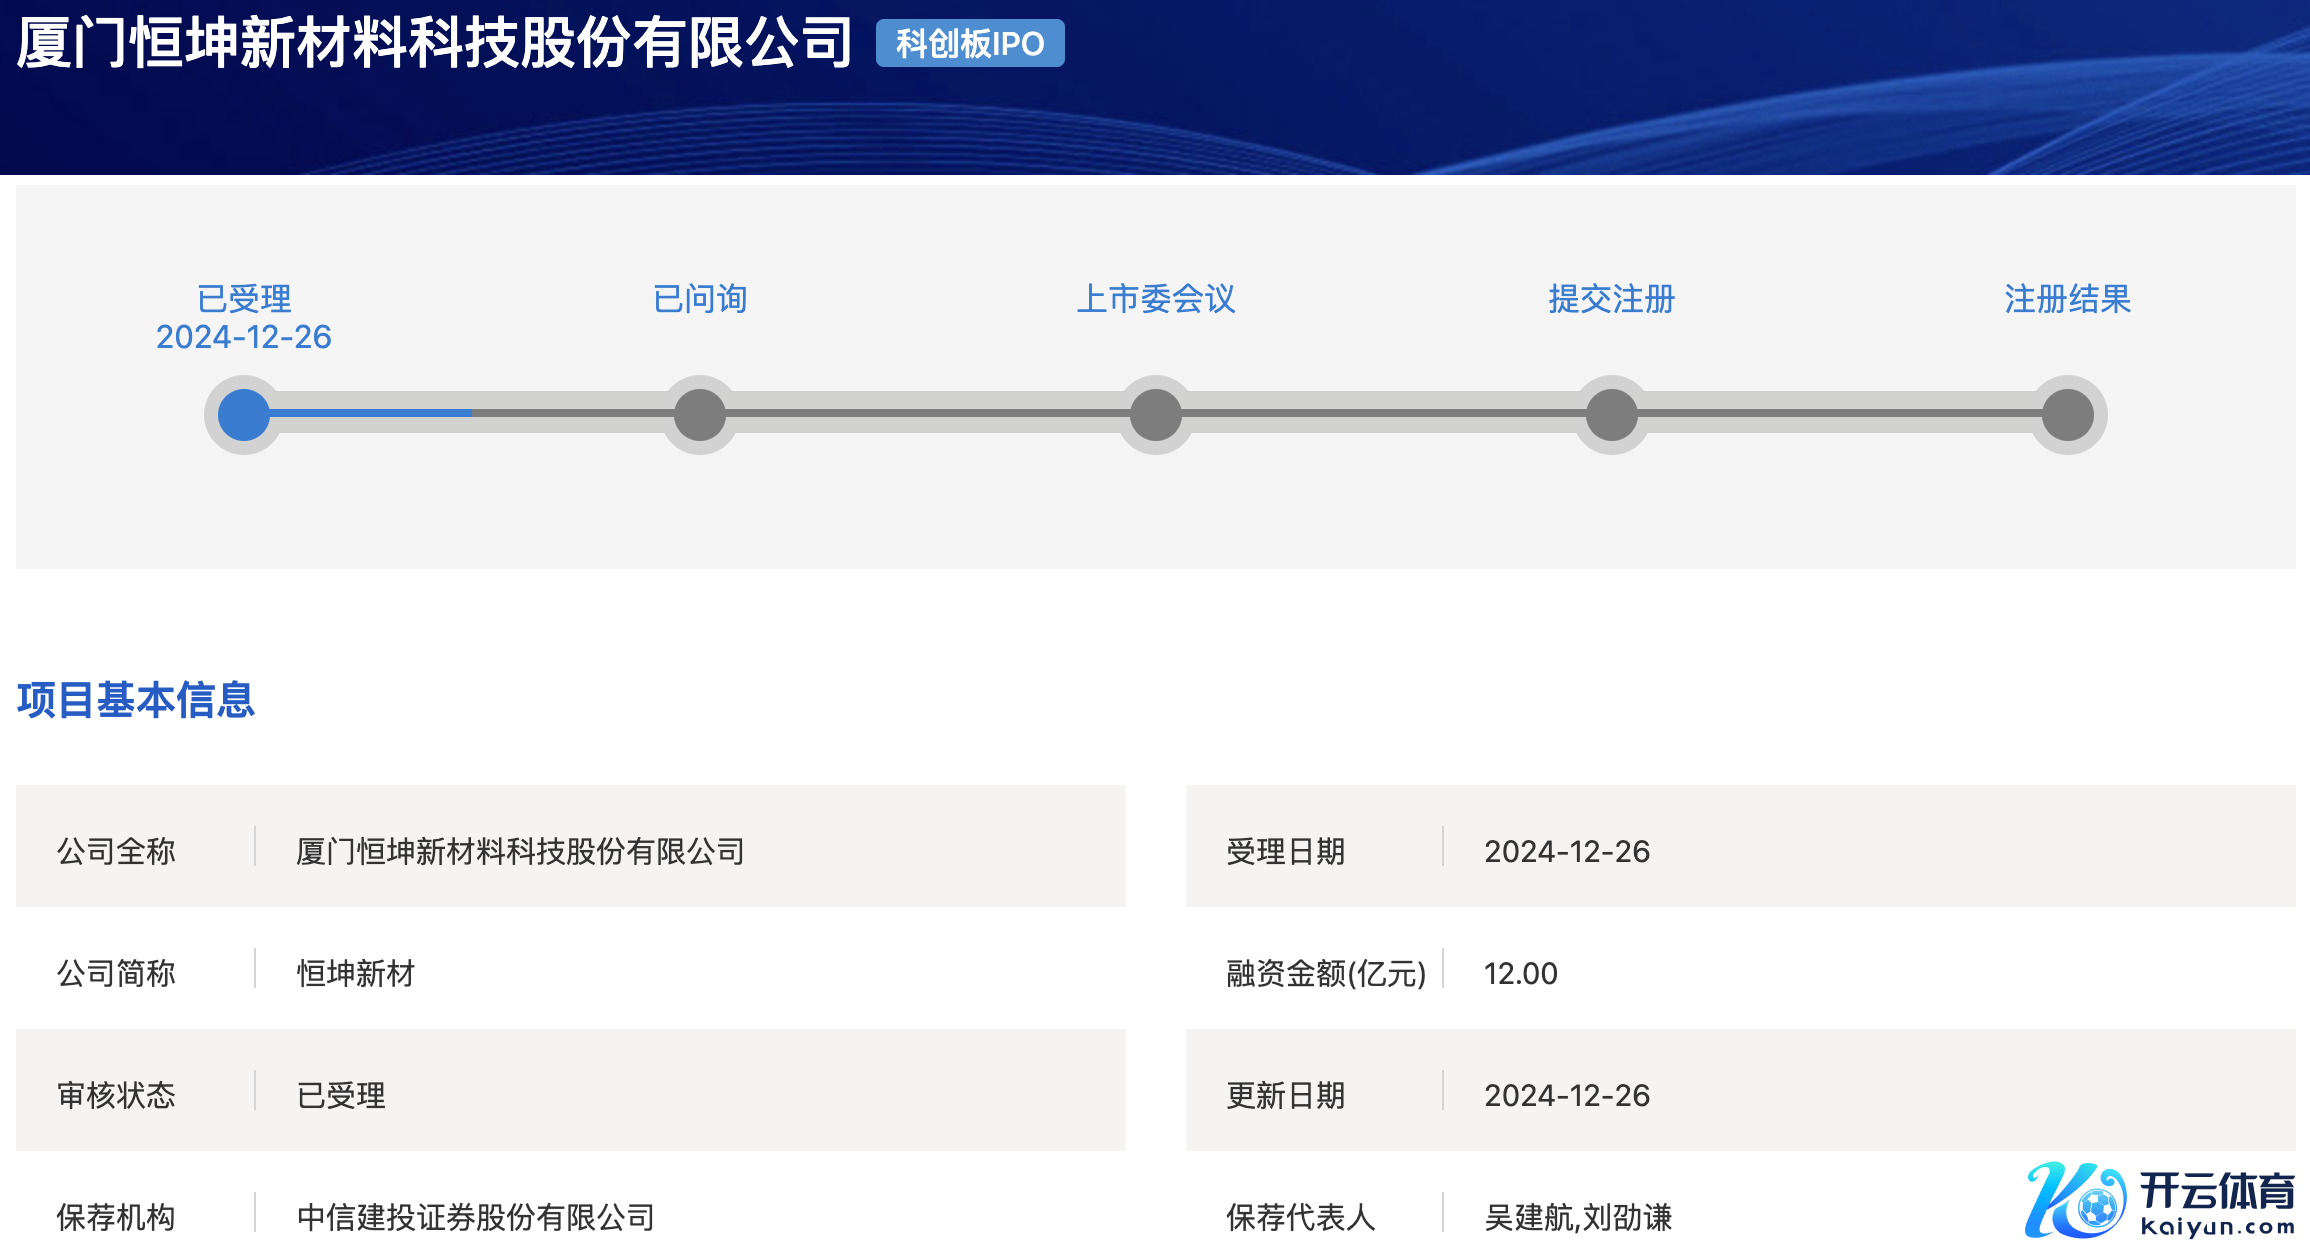2310x1260 pixels.
Task: Click the 厦门恒坤新材料科技股份有限公司 title heading
Action: (434, 43)
